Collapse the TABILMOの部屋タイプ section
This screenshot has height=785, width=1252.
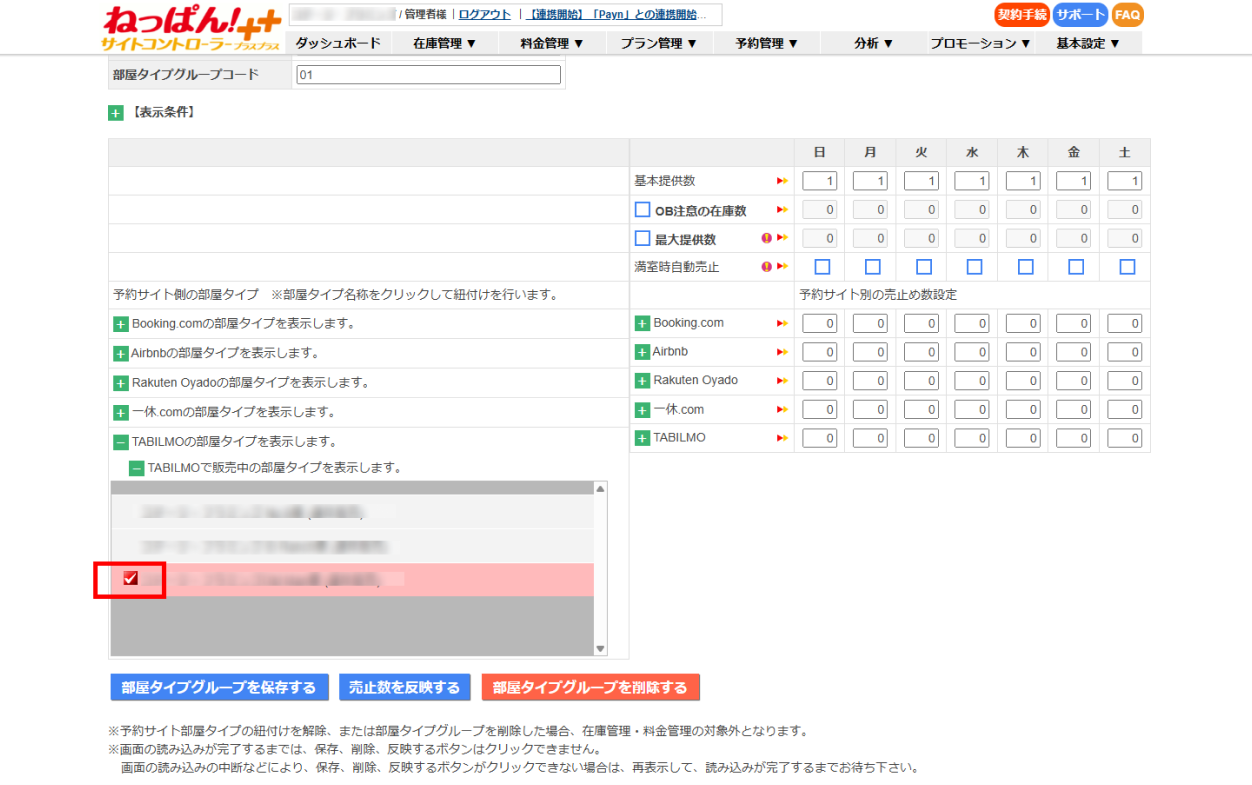[120, 442]
